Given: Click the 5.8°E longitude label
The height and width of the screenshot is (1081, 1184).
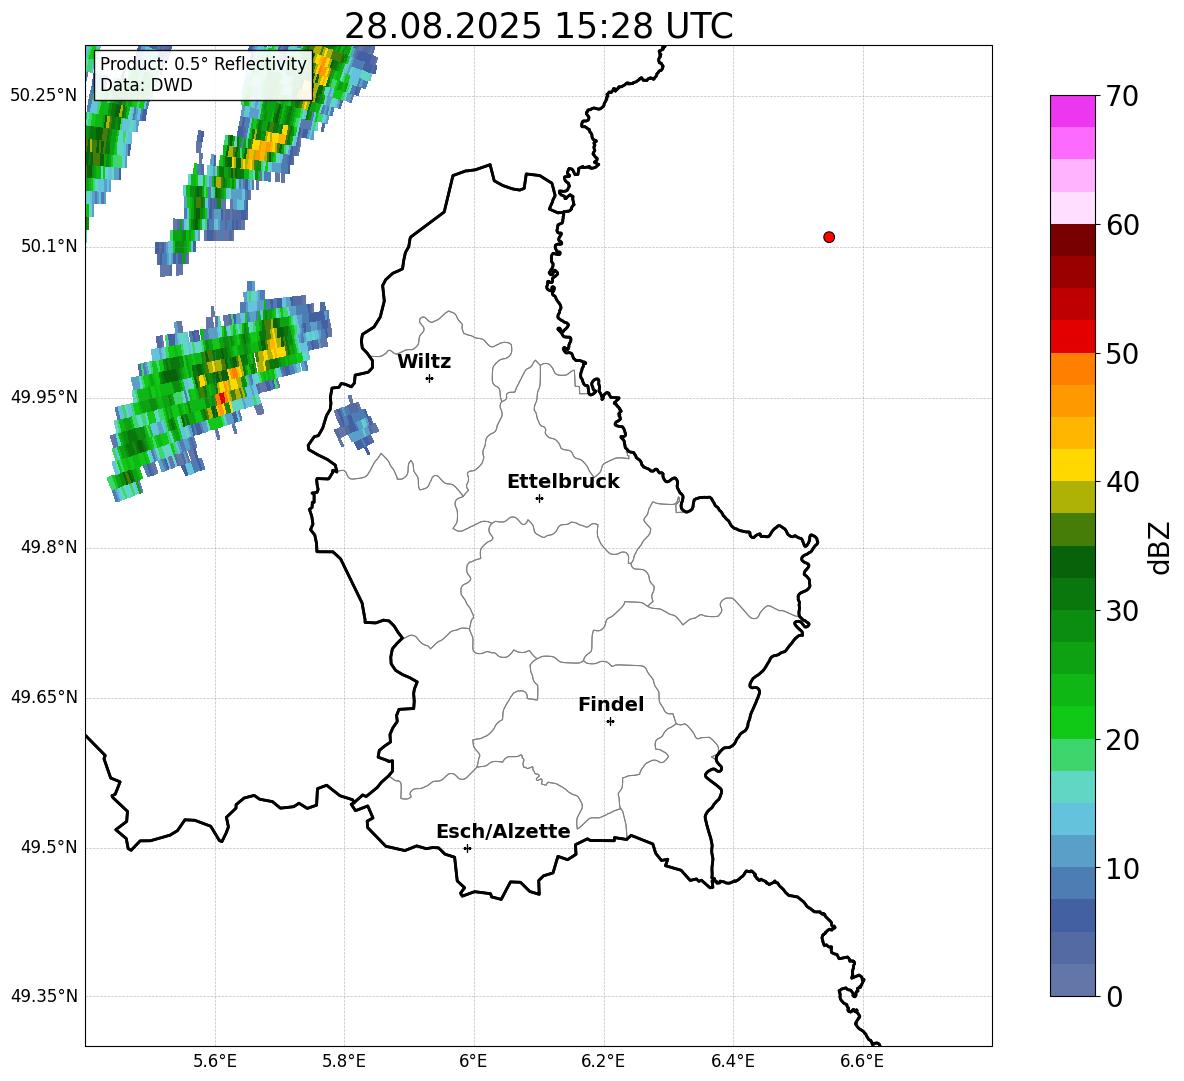Looking at the screenshot, I should point(344,1061).
